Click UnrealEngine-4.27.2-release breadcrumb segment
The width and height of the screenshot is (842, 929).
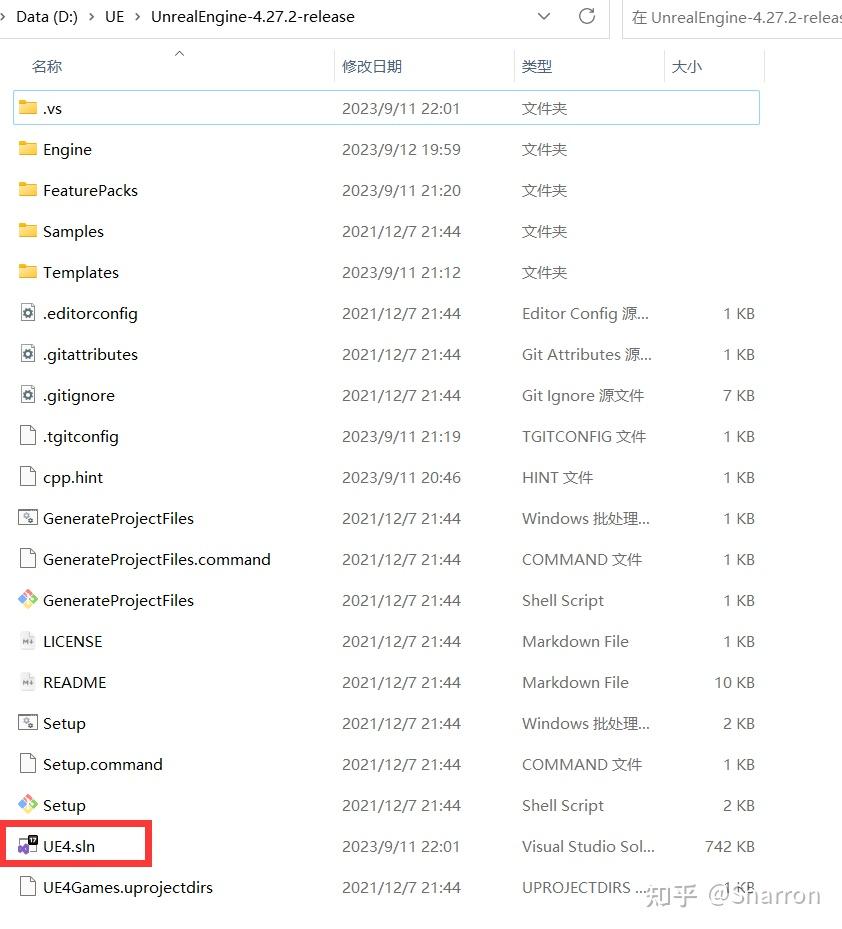[x=252, y=17]
